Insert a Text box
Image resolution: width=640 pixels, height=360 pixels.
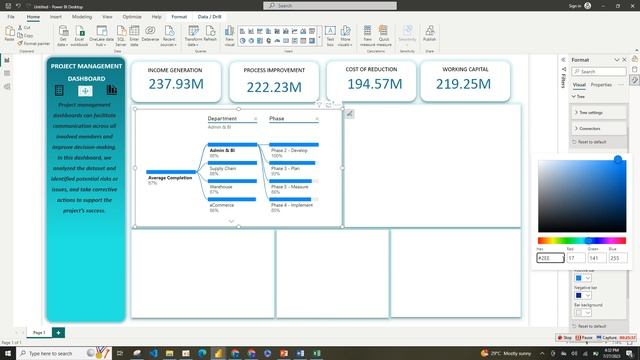[330, 36]
